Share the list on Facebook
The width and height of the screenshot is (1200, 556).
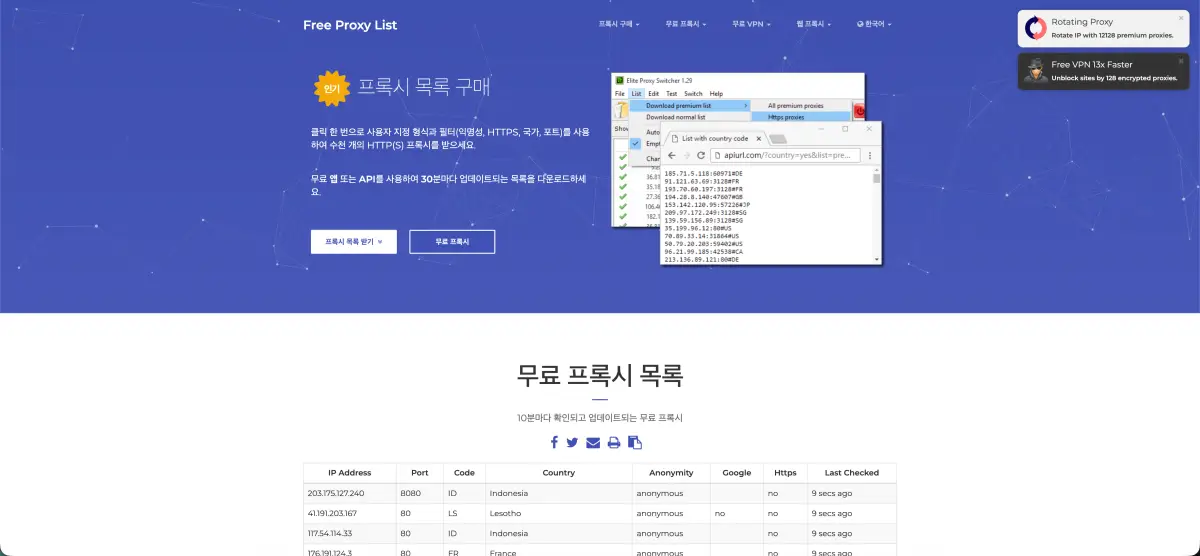(x=554, y=442)
